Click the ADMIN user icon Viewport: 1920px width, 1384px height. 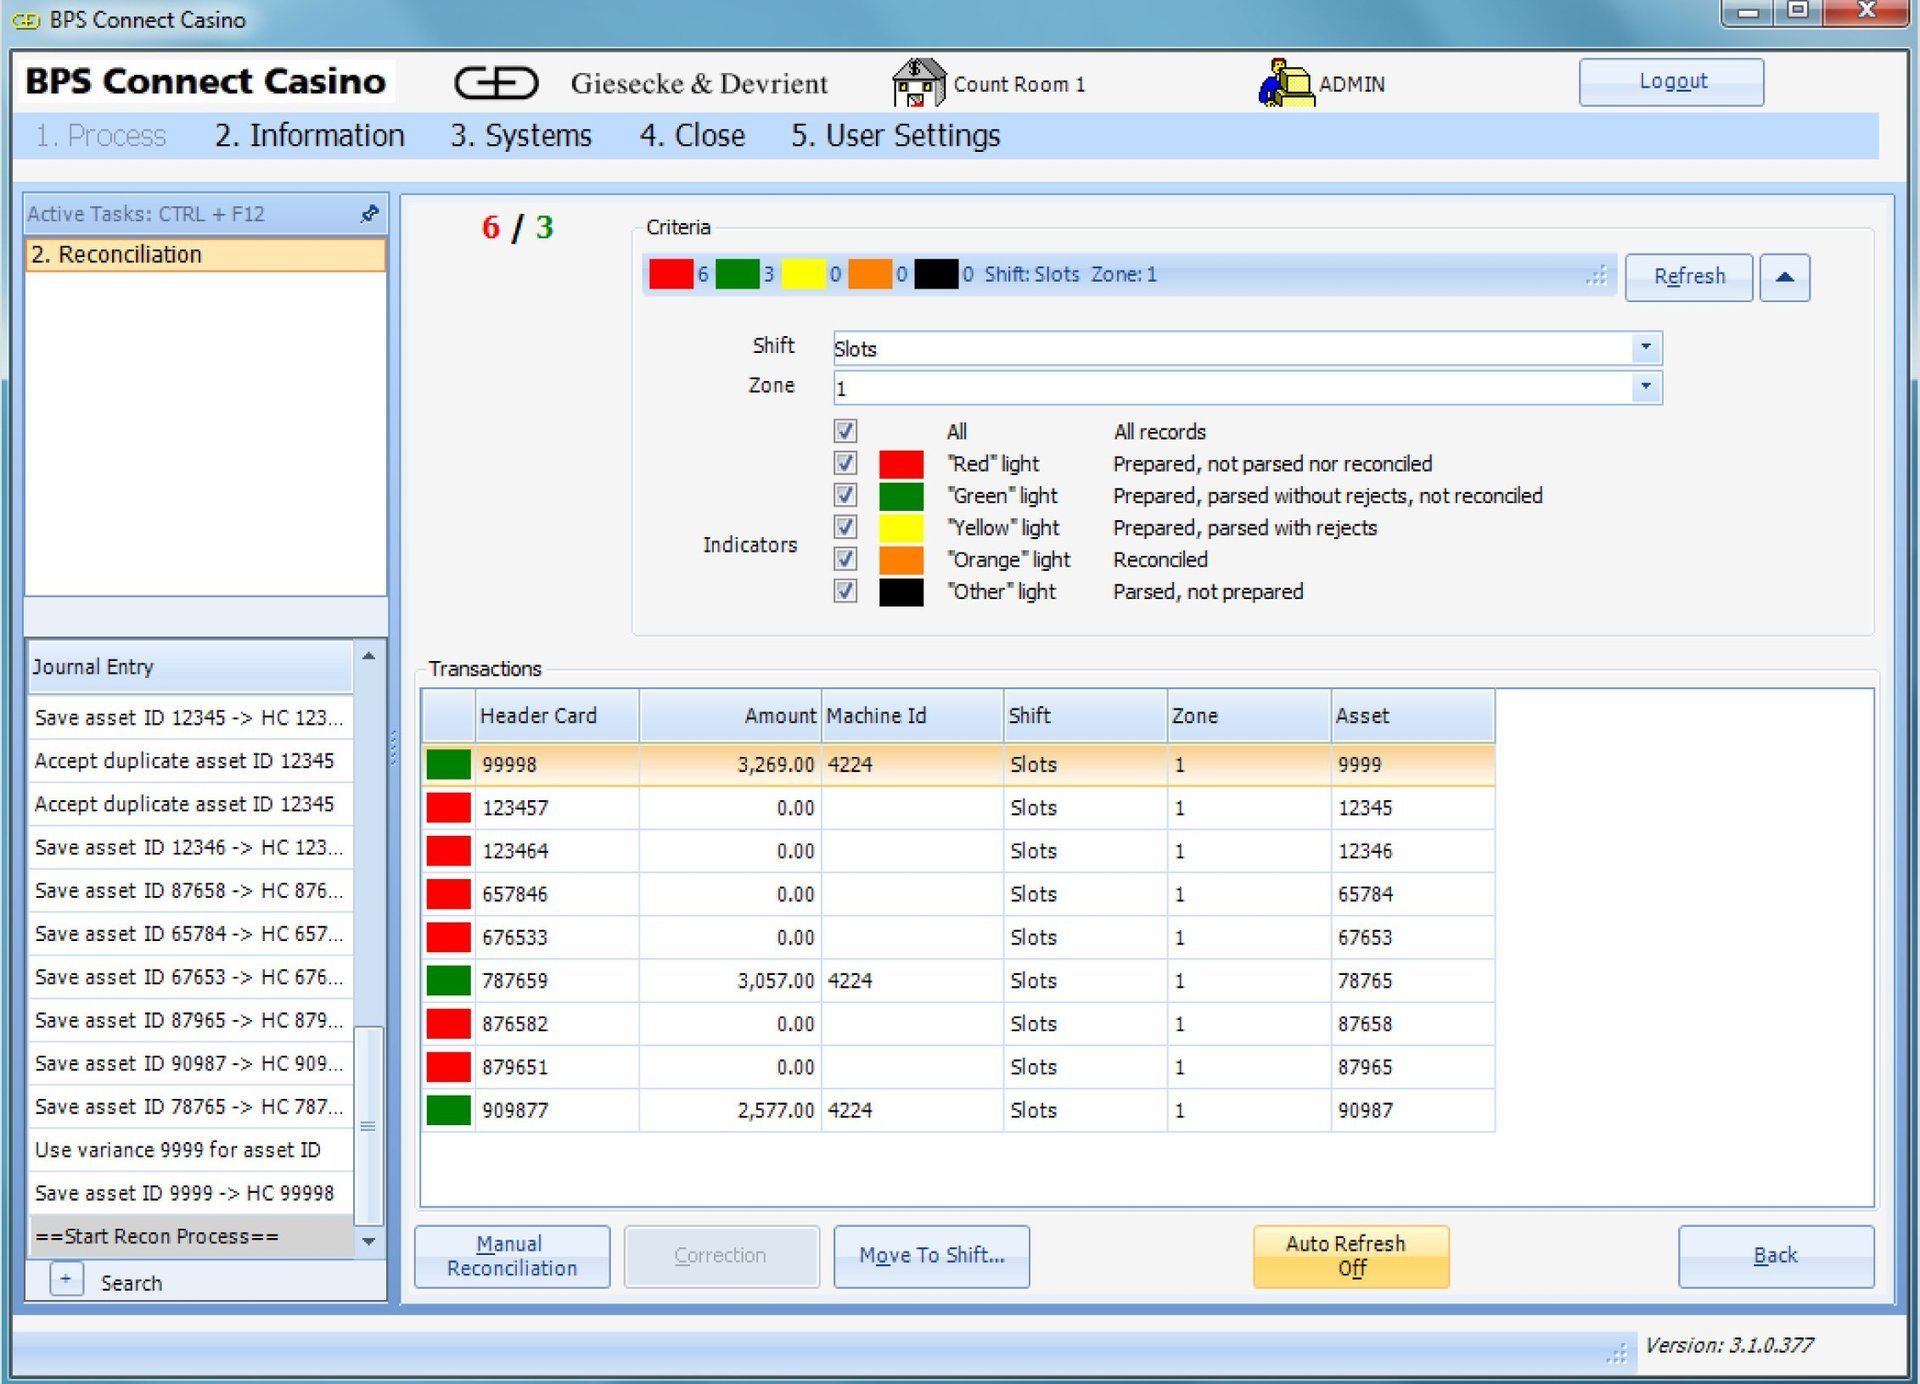[1285, 83]
